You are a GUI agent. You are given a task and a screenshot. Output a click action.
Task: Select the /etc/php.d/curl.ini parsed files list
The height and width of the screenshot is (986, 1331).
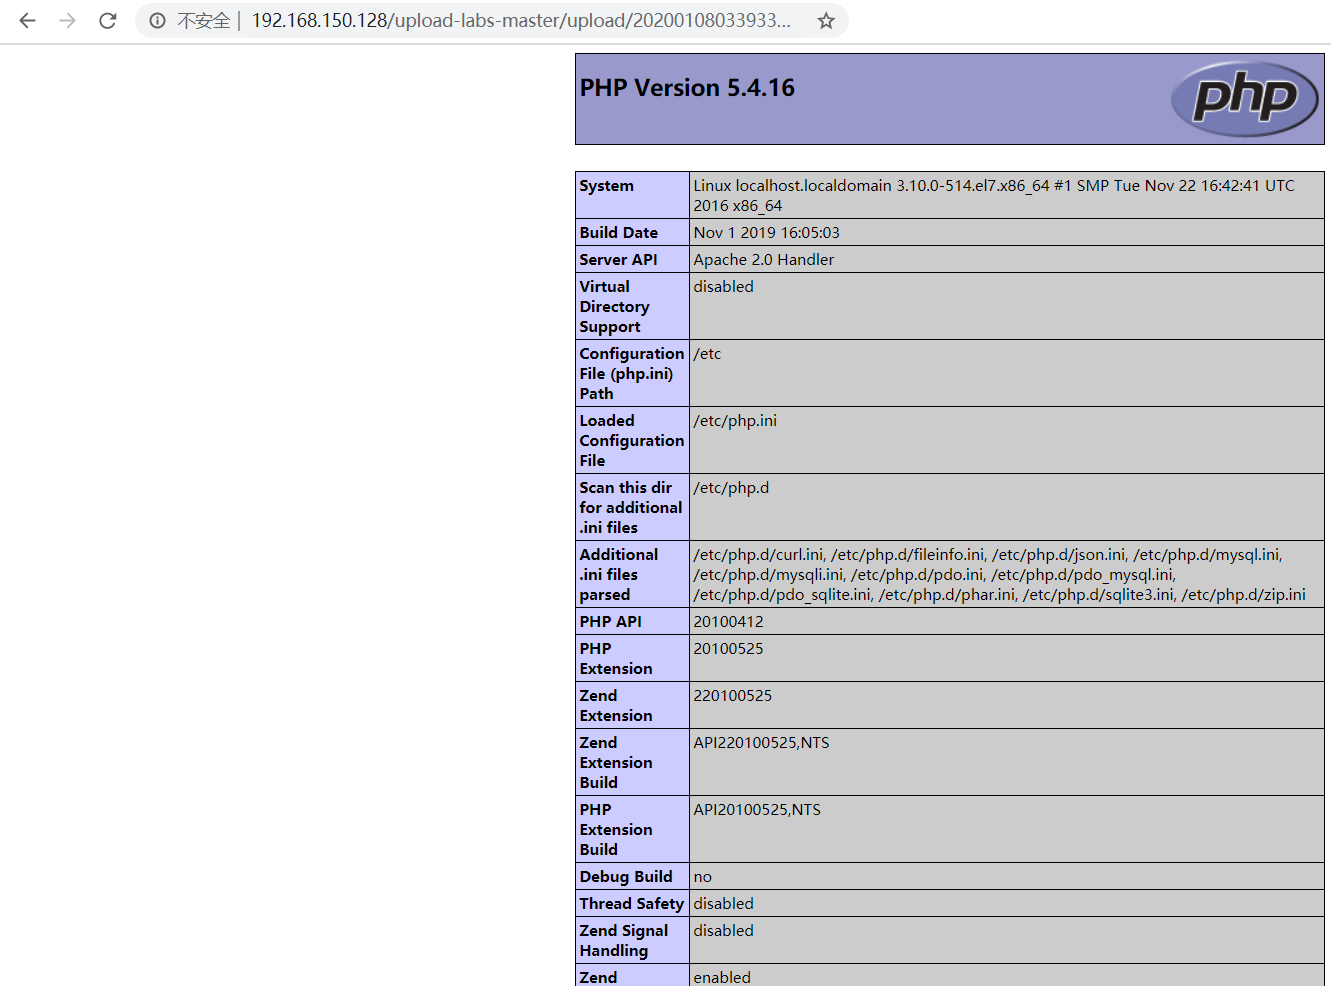[1000, 575]
